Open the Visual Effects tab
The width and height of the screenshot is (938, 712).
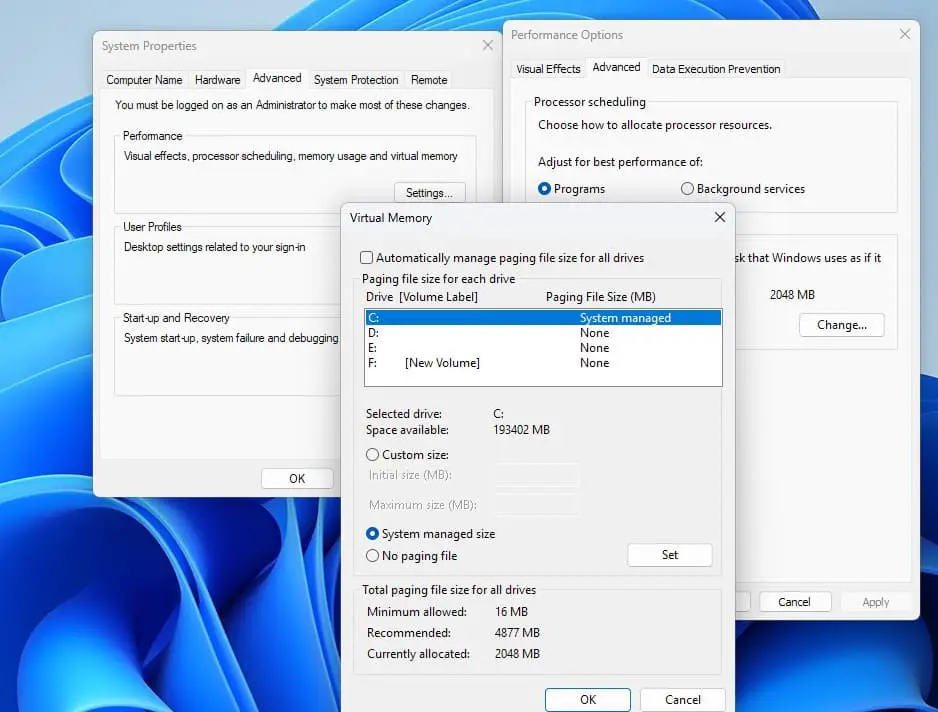coord(548,69)
